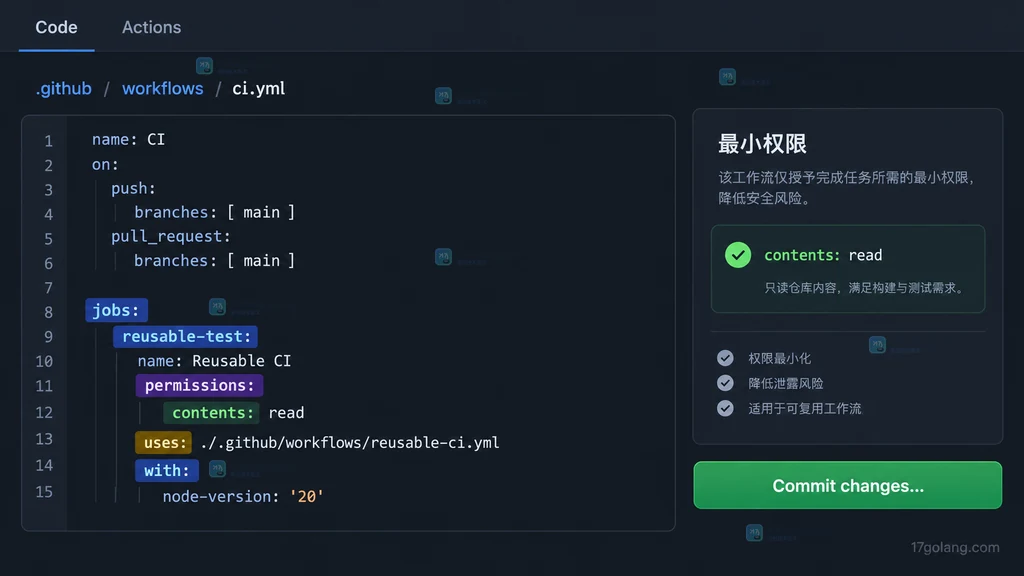Click the path ./.github/workflows/reusable-ci.yml
The image size is (1024, 576).
(x=350, y=443)
